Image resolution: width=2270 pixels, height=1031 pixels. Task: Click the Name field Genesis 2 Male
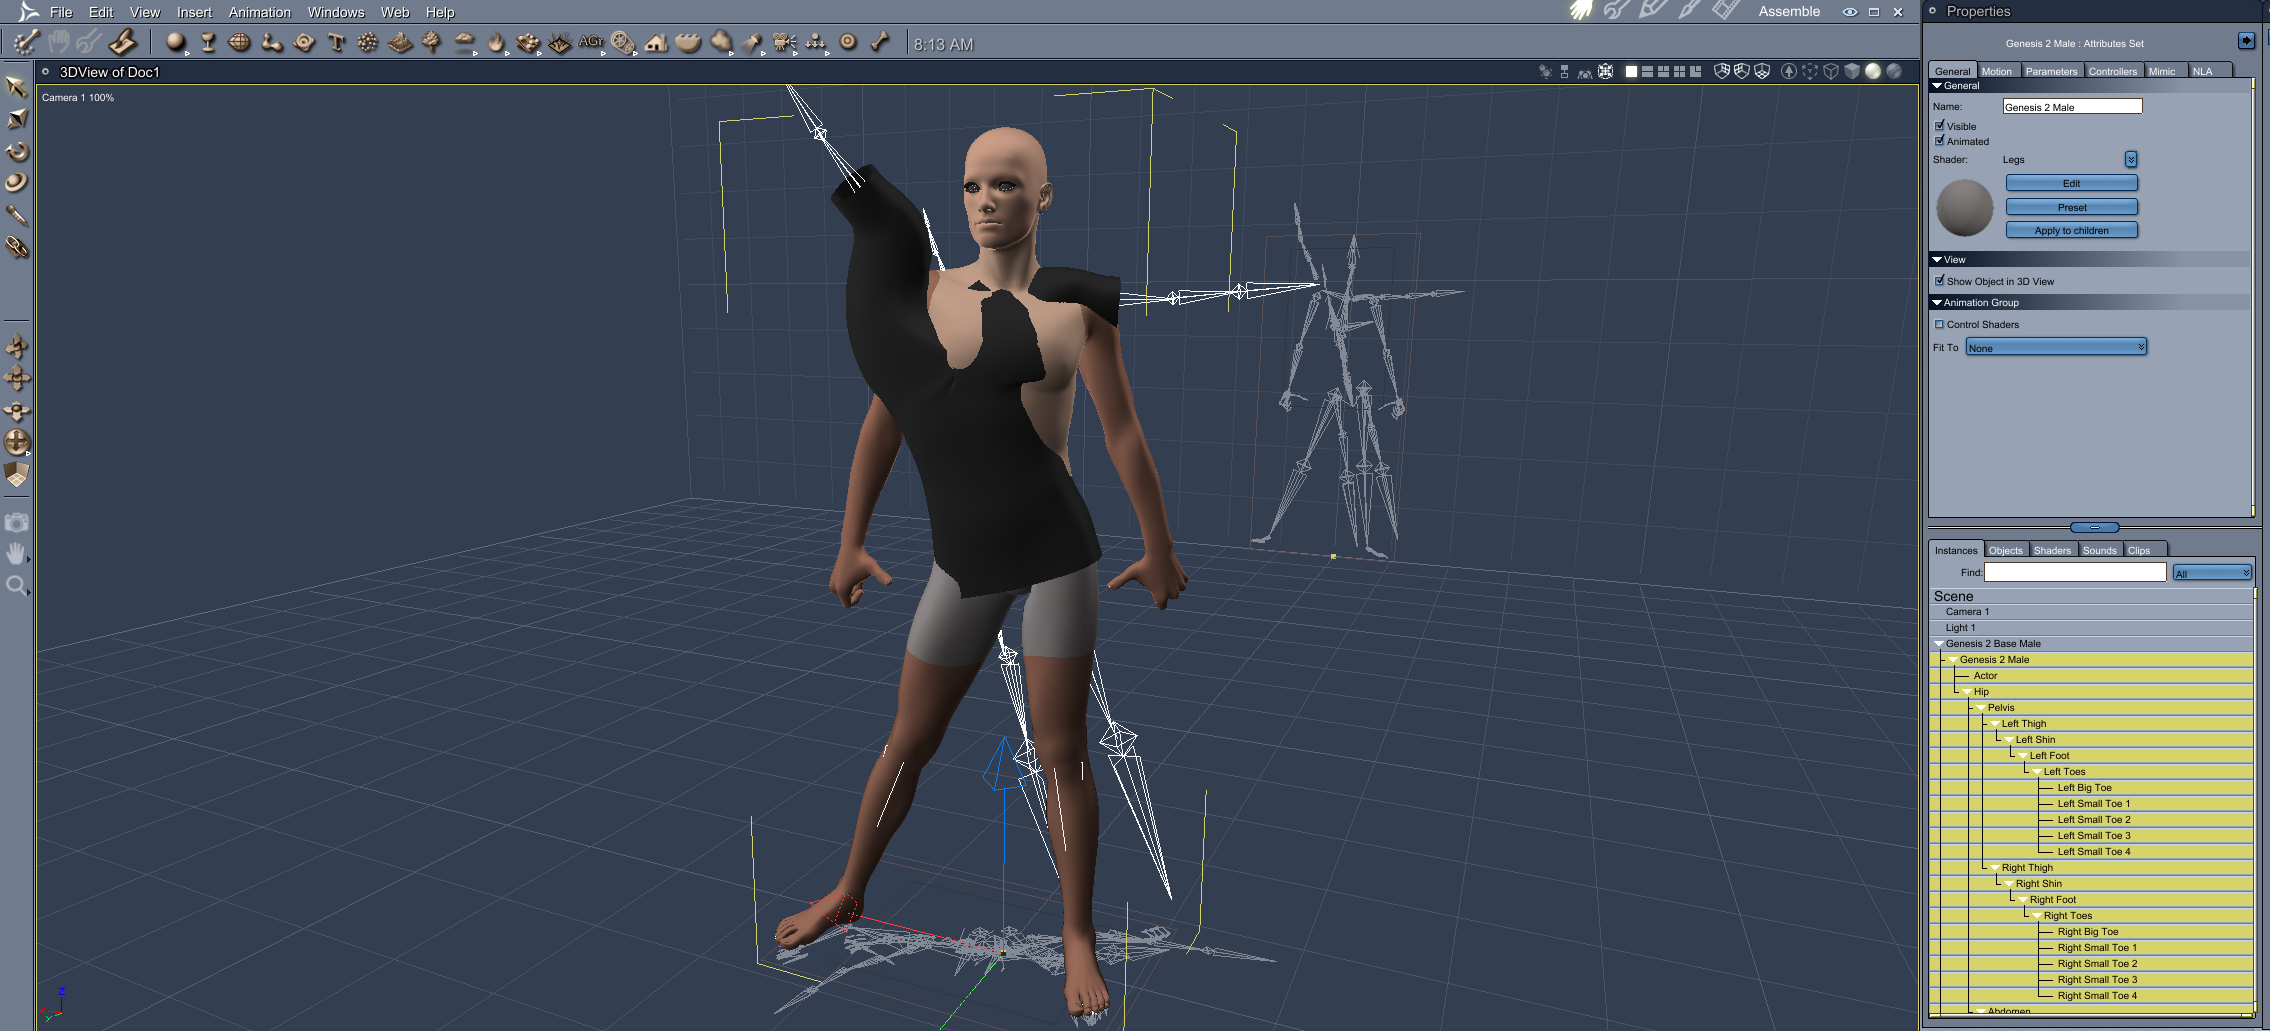pos(2072,107)
